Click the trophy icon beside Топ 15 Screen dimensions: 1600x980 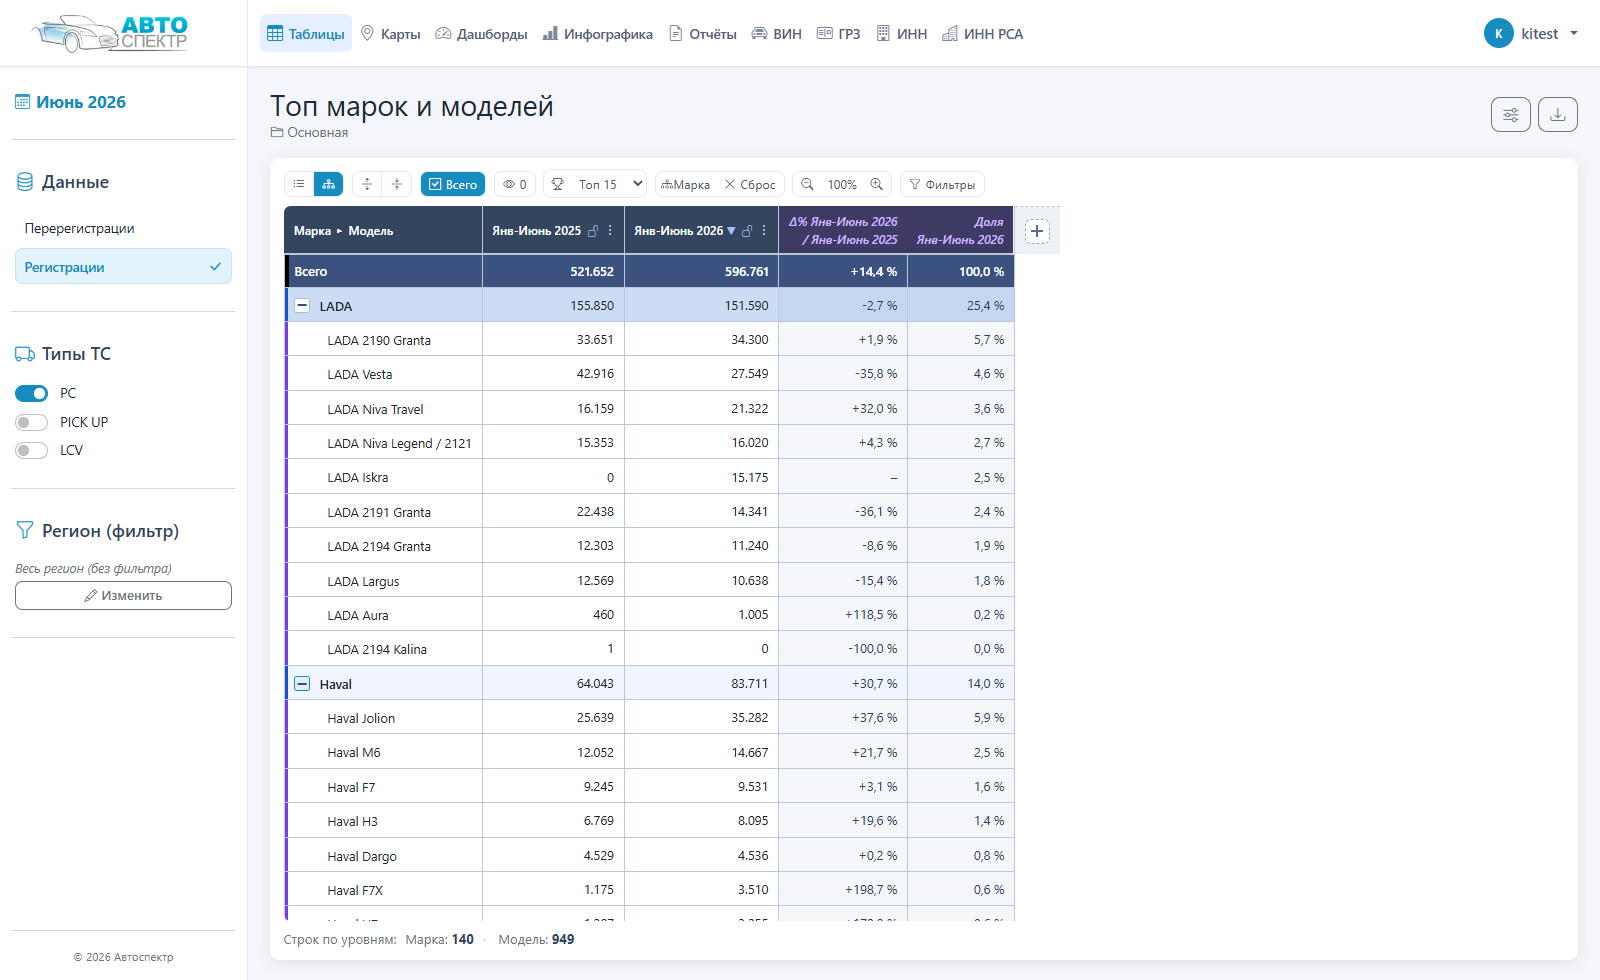(x=558, y=184)
